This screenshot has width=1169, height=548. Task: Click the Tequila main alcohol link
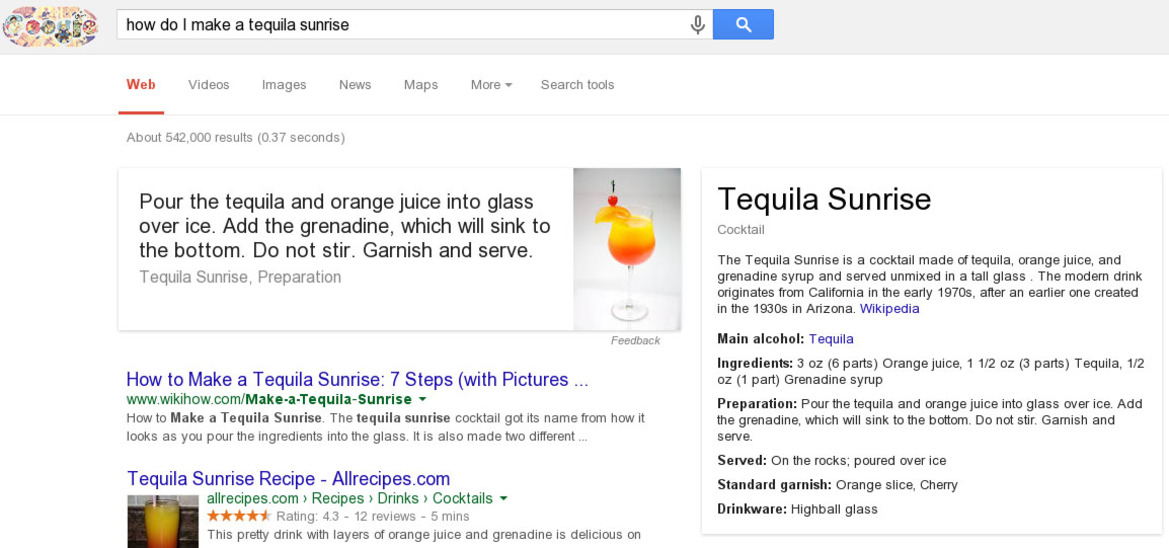831,338
